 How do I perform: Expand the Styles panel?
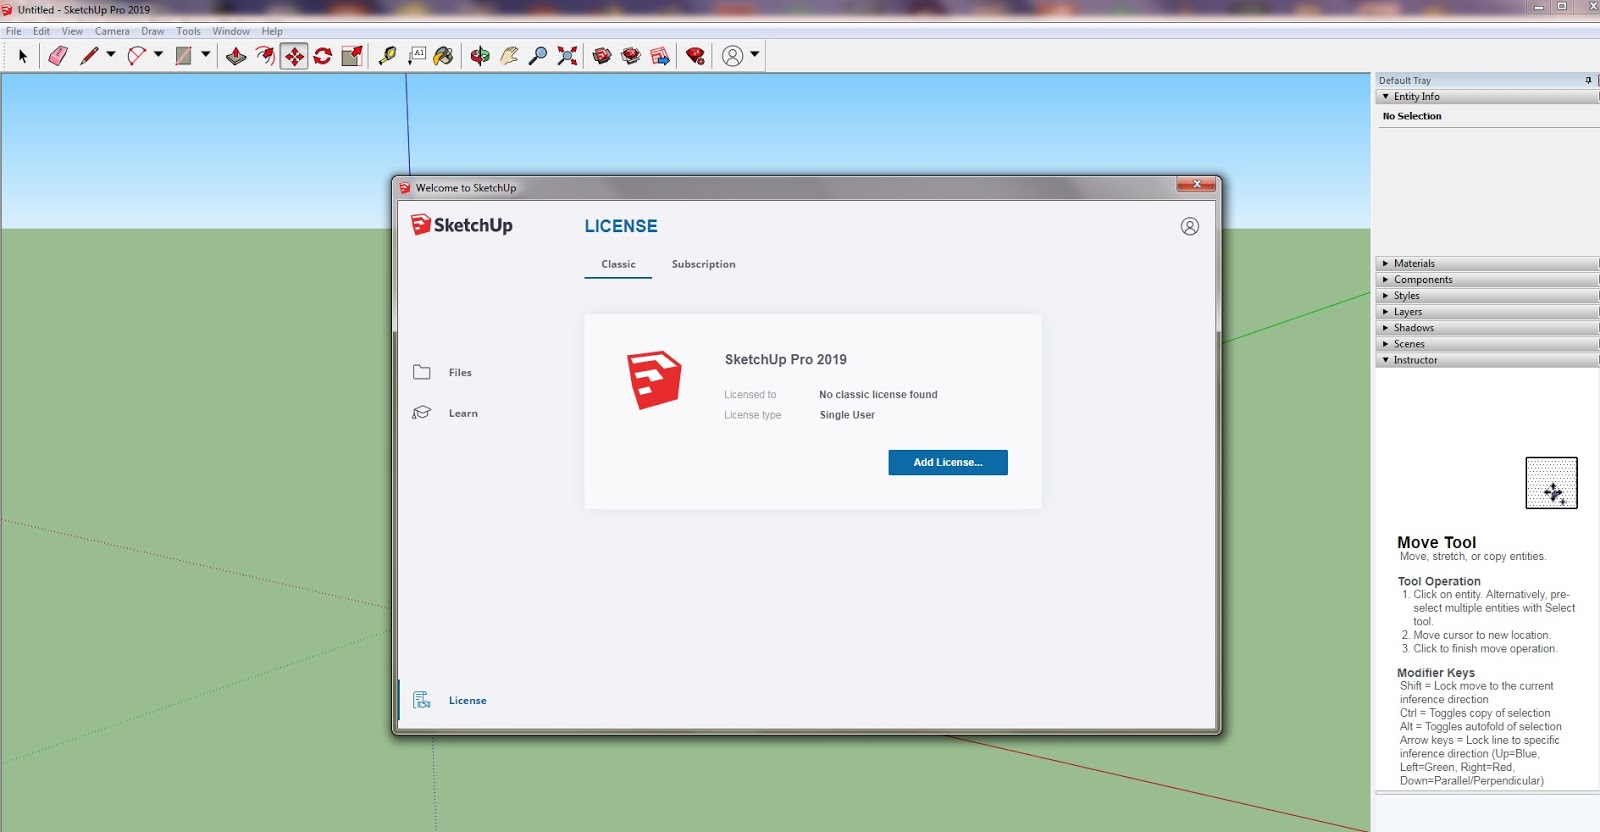point(1487,296)
